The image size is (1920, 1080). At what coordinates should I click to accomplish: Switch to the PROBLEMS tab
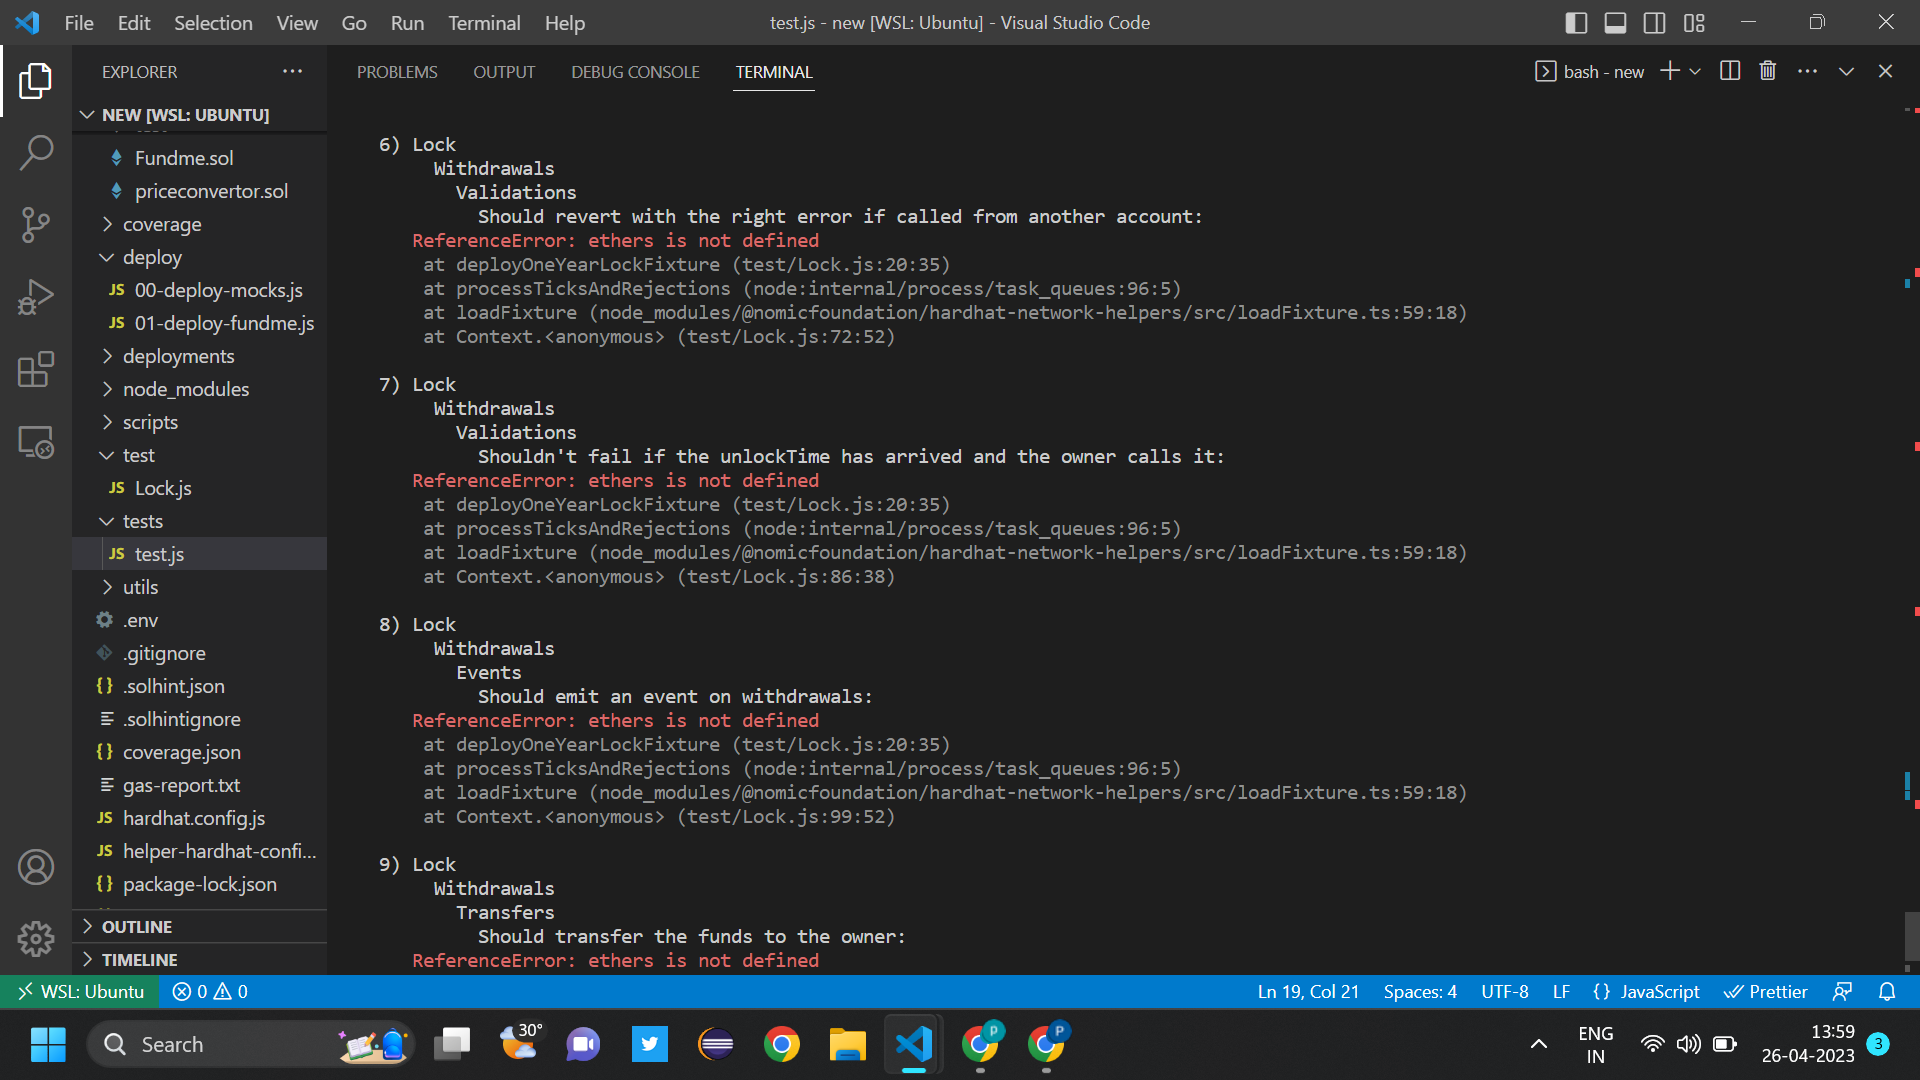coord(397,72)
